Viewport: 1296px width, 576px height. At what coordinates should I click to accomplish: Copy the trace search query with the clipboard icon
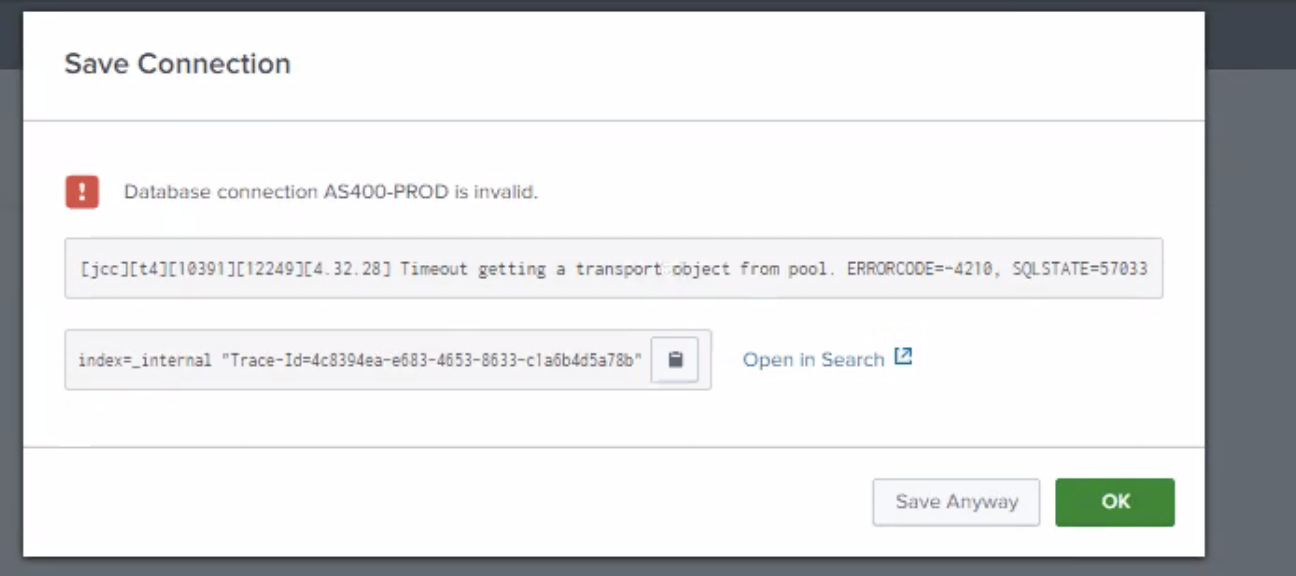(x=674, y=360)
